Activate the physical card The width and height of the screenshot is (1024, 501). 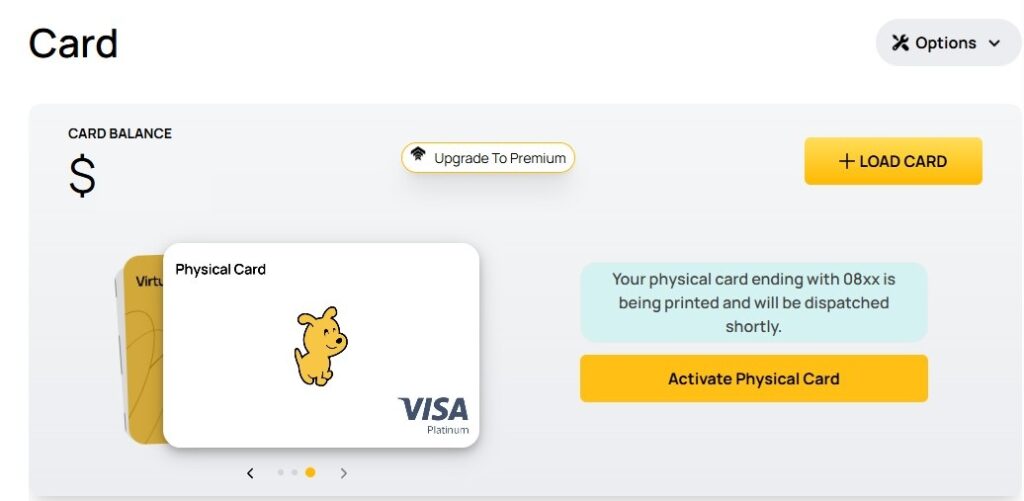click(x=753, y=379)
